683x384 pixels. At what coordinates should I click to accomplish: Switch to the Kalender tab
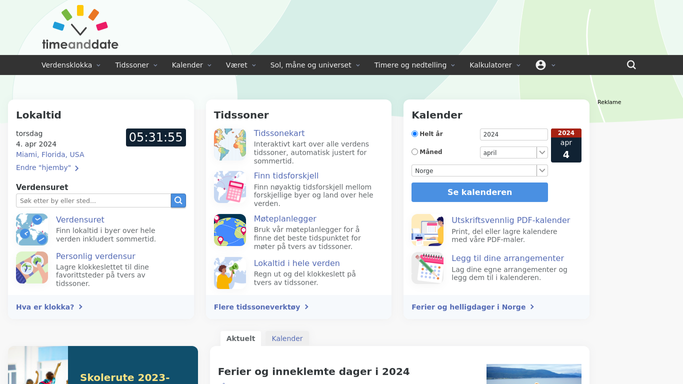pos(287,338)
